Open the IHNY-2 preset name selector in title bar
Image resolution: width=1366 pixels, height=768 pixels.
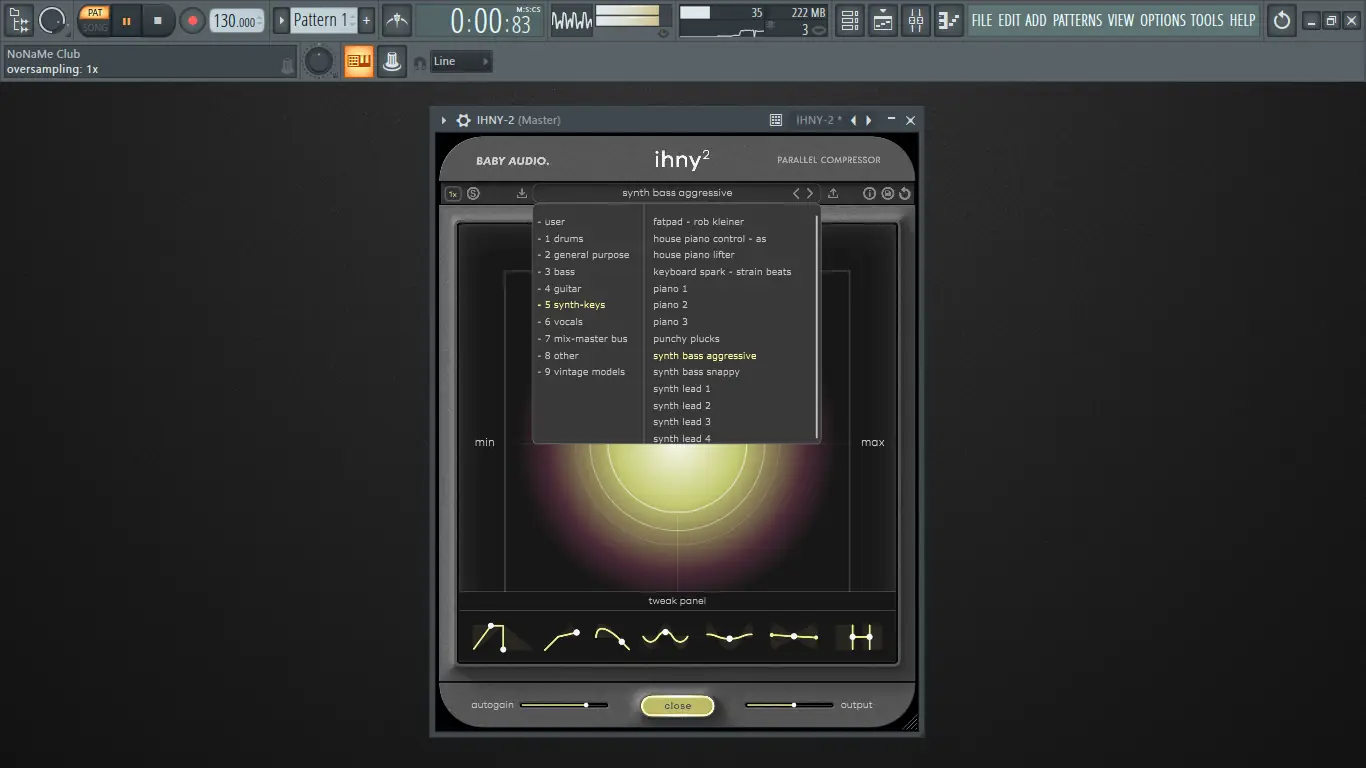pos(818,120)
